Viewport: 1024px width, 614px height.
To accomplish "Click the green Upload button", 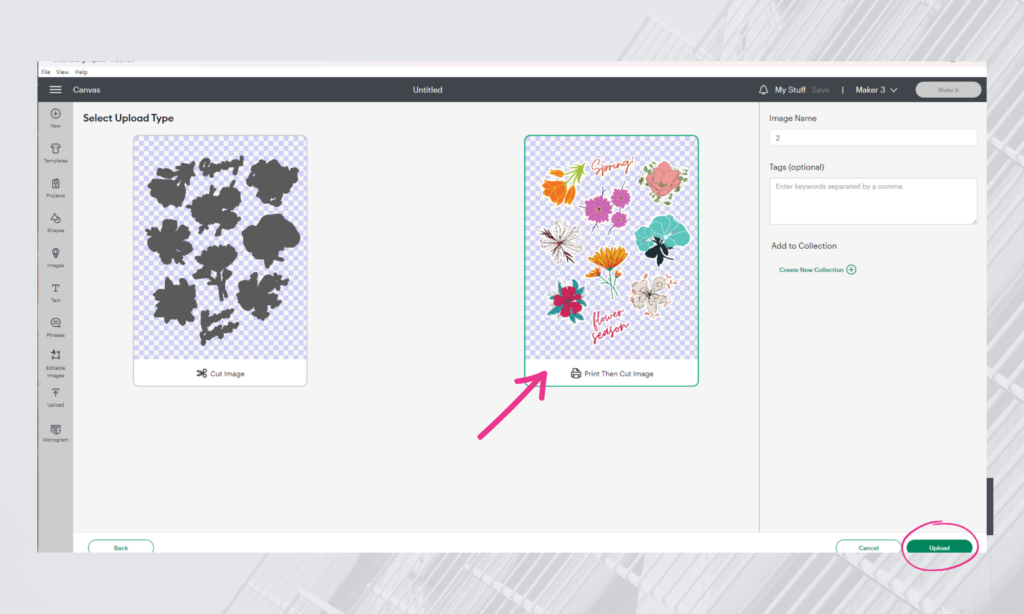I will click(939, 547).
